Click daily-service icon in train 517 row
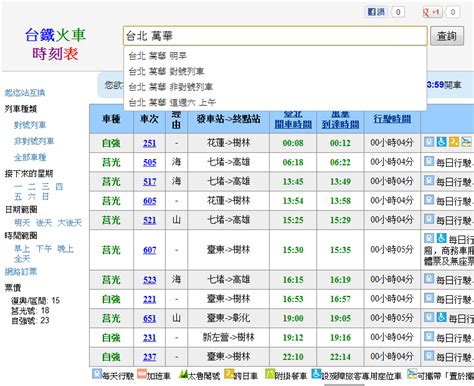This screenshot has width=474, height=386. (x=429, y=181)
